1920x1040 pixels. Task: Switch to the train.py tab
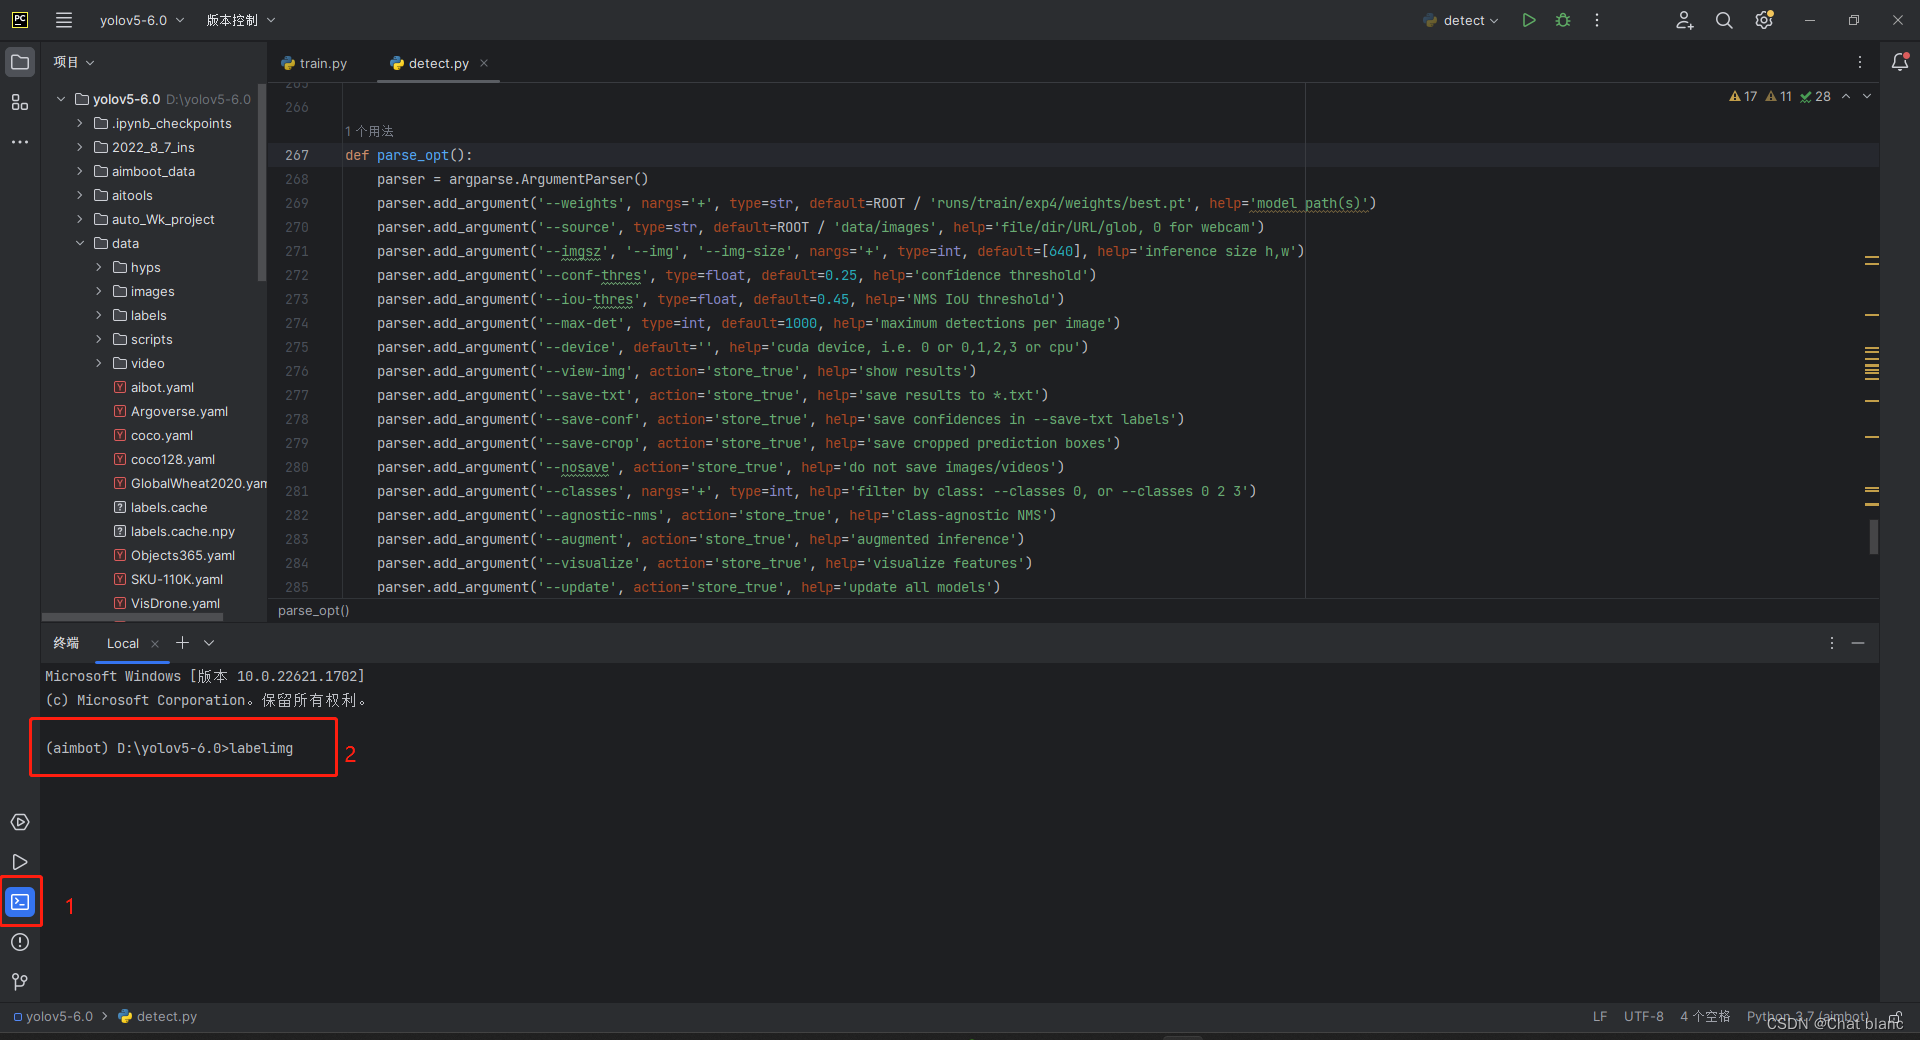click(315, 63)
